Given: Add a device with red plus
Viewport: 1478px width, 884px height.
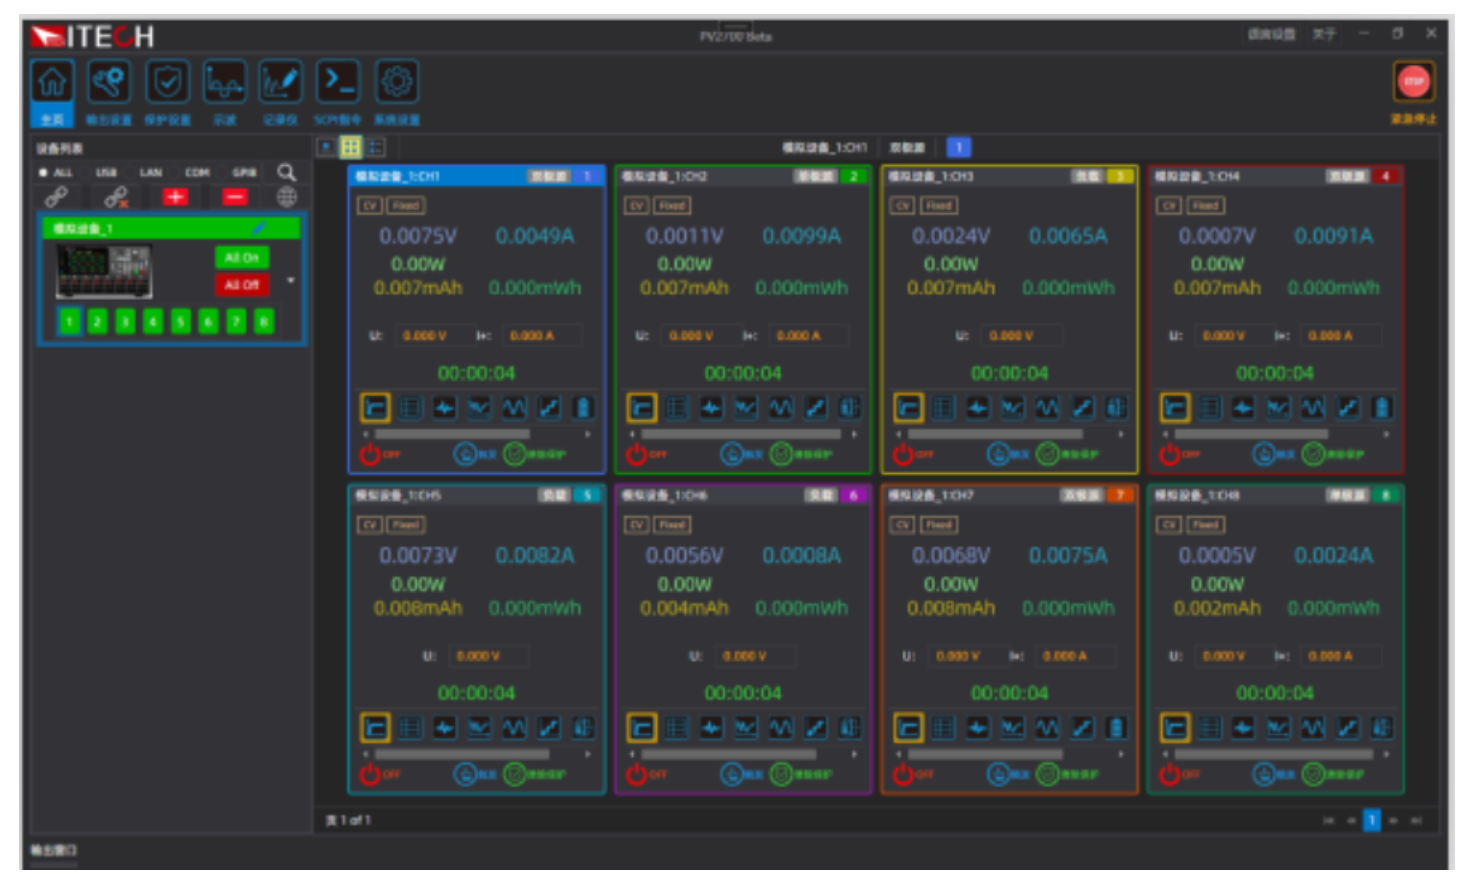Looking at the screenshot, I should click(176, 197).
